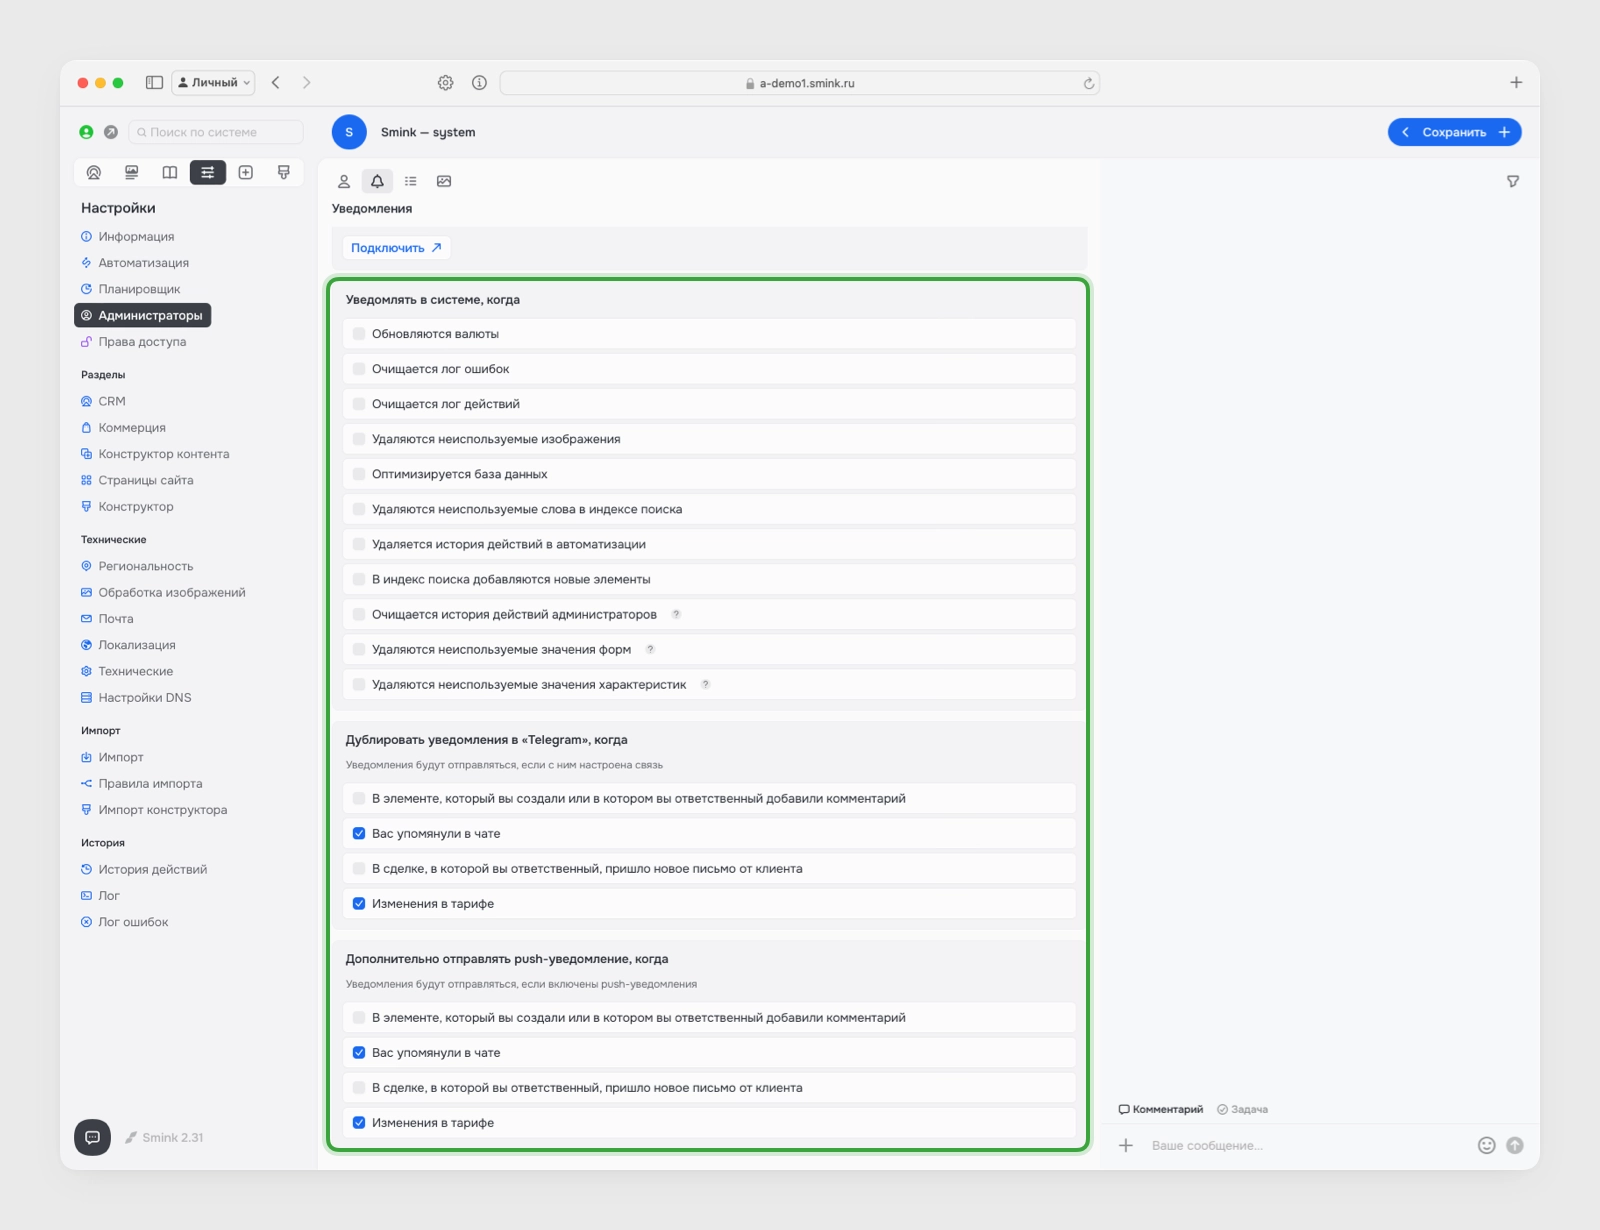Screen dimensions: 1600x1230
Task: Click the blue S avatar of Smink system
Action: pyautogui.click(x=349, y=132)
